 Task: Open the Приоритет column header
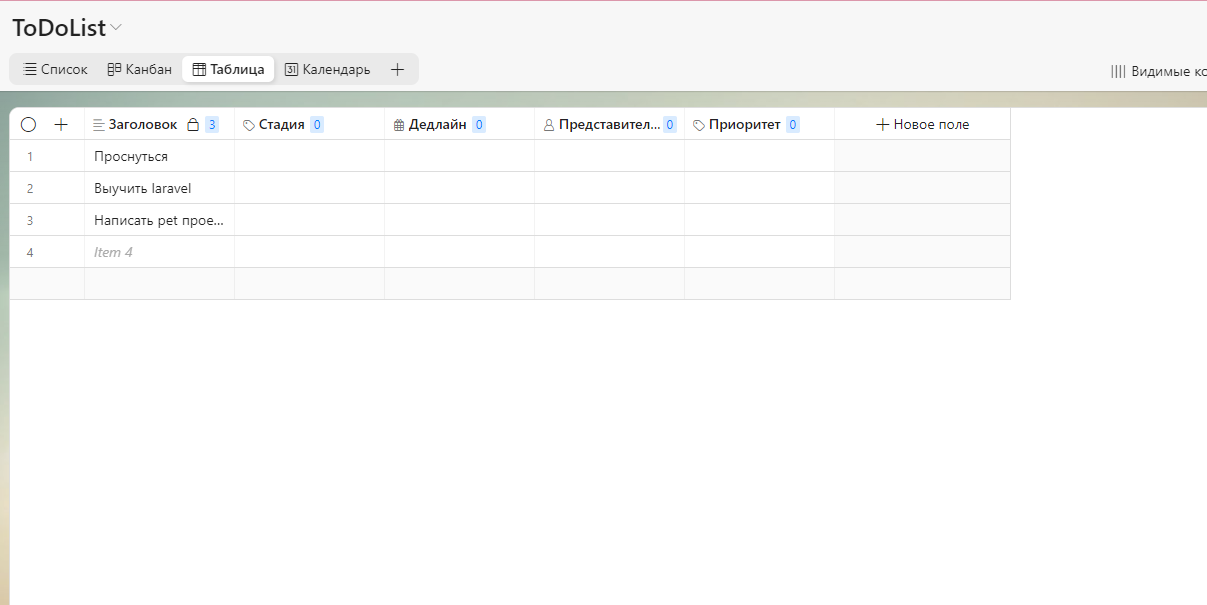pos(760,124)
